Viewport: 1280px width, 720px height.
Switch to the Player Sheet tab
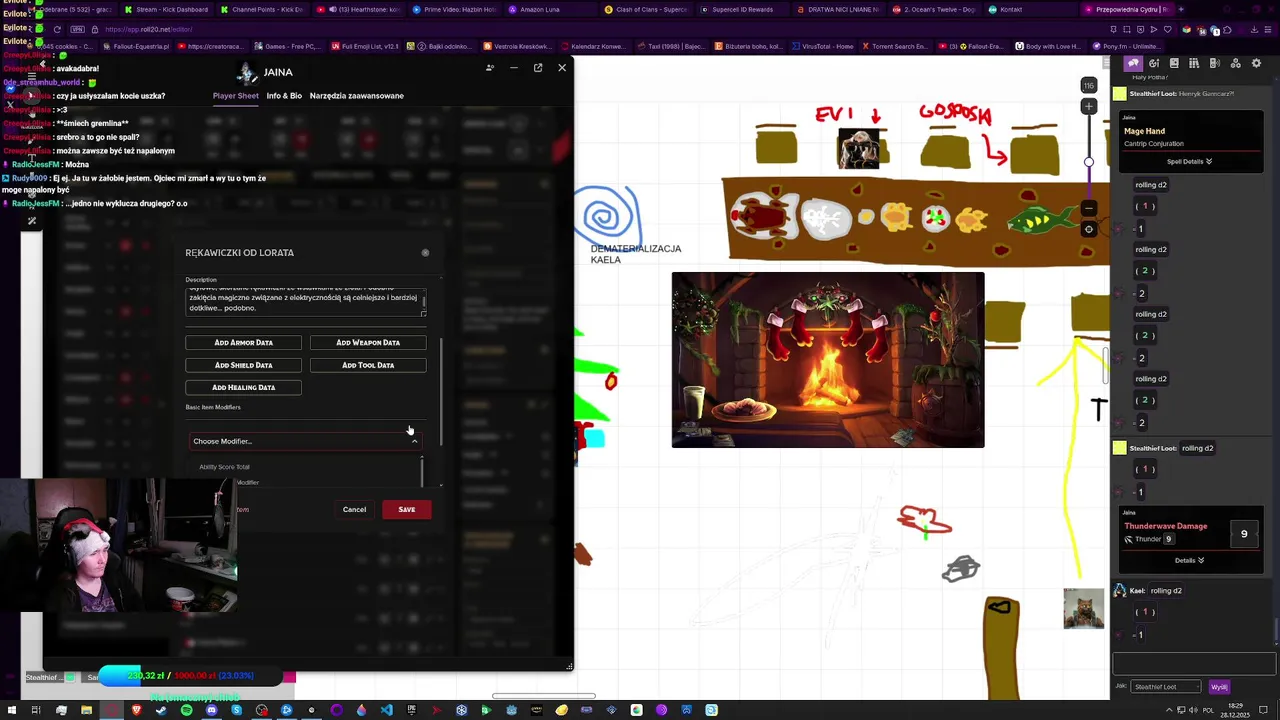click(236, 96)
